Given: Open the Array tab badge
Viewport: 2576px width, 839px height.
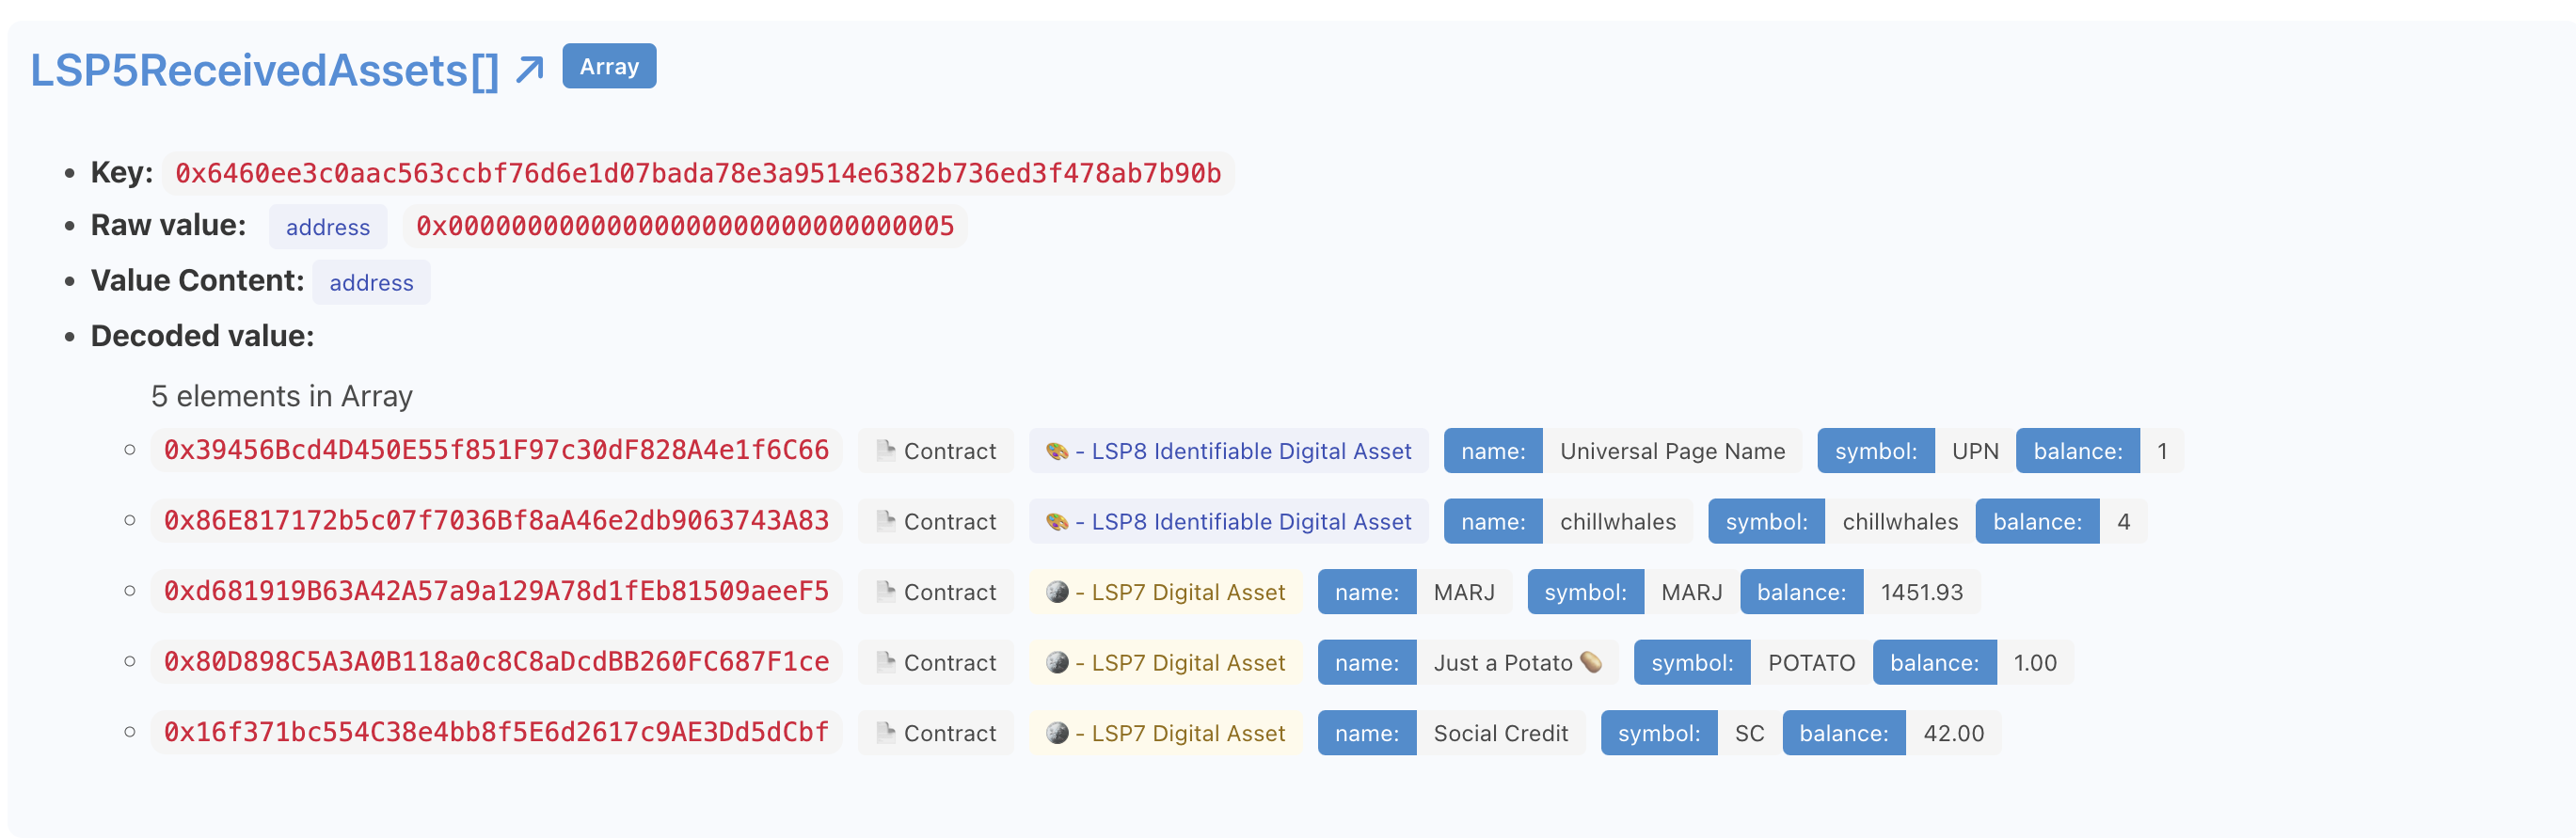Looking at the screenshot, I should point(608,66).
